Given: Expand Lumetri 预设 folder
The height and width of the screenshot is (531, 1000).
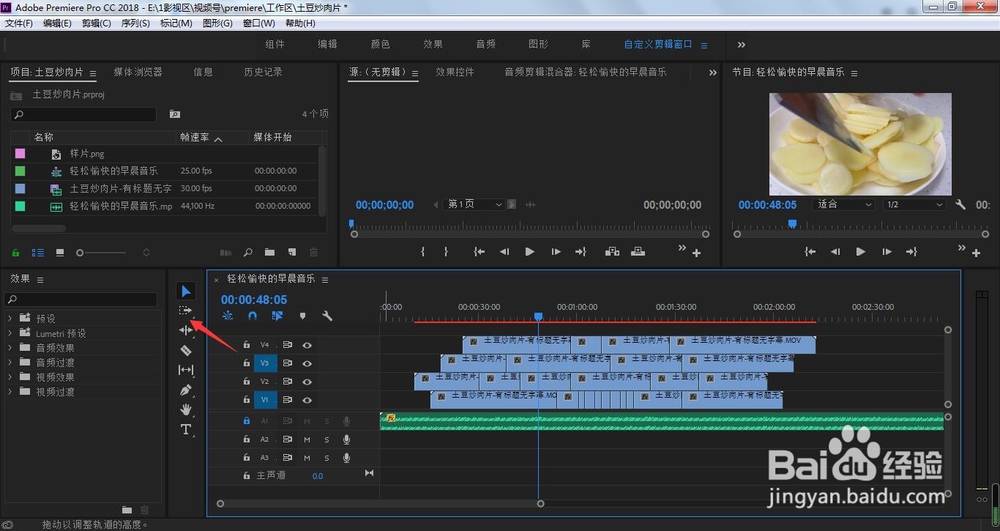Looking at the screenshot, I should [x=10, y=333].
